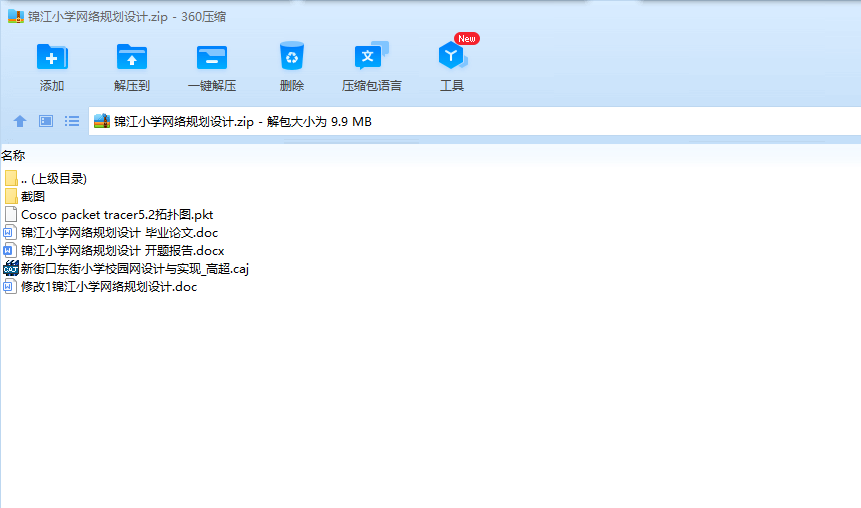Select '修改1锦江小学网络规划设计.doc'

click(x=109, y=287)
